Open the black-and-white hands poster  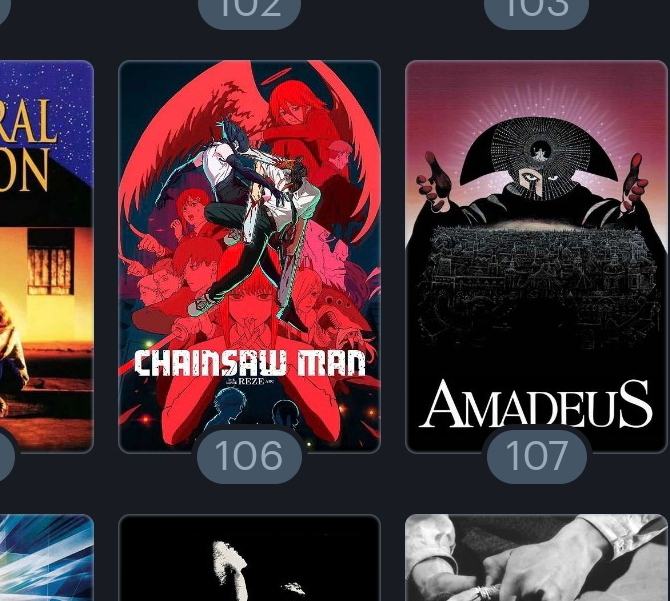pyautogui.click(x=536, y=558)
